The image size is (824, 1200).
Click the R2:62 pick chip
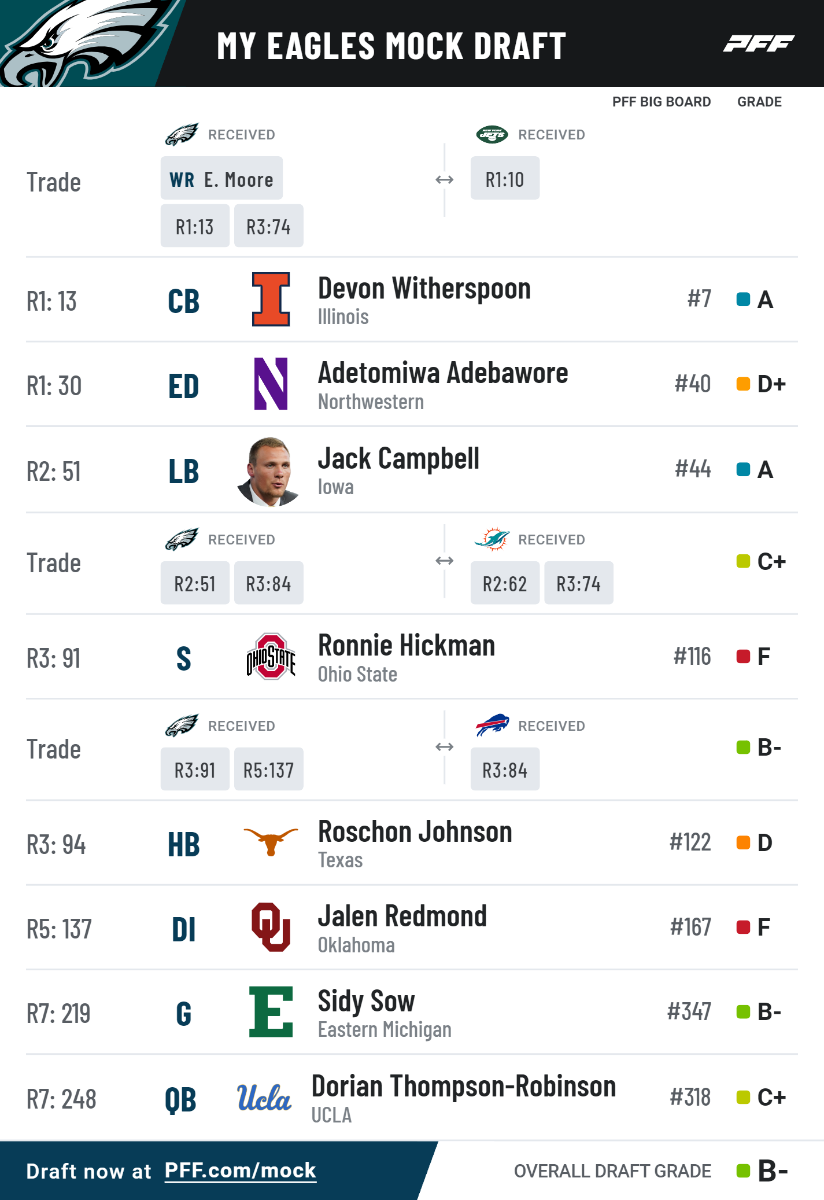point(505,584)
